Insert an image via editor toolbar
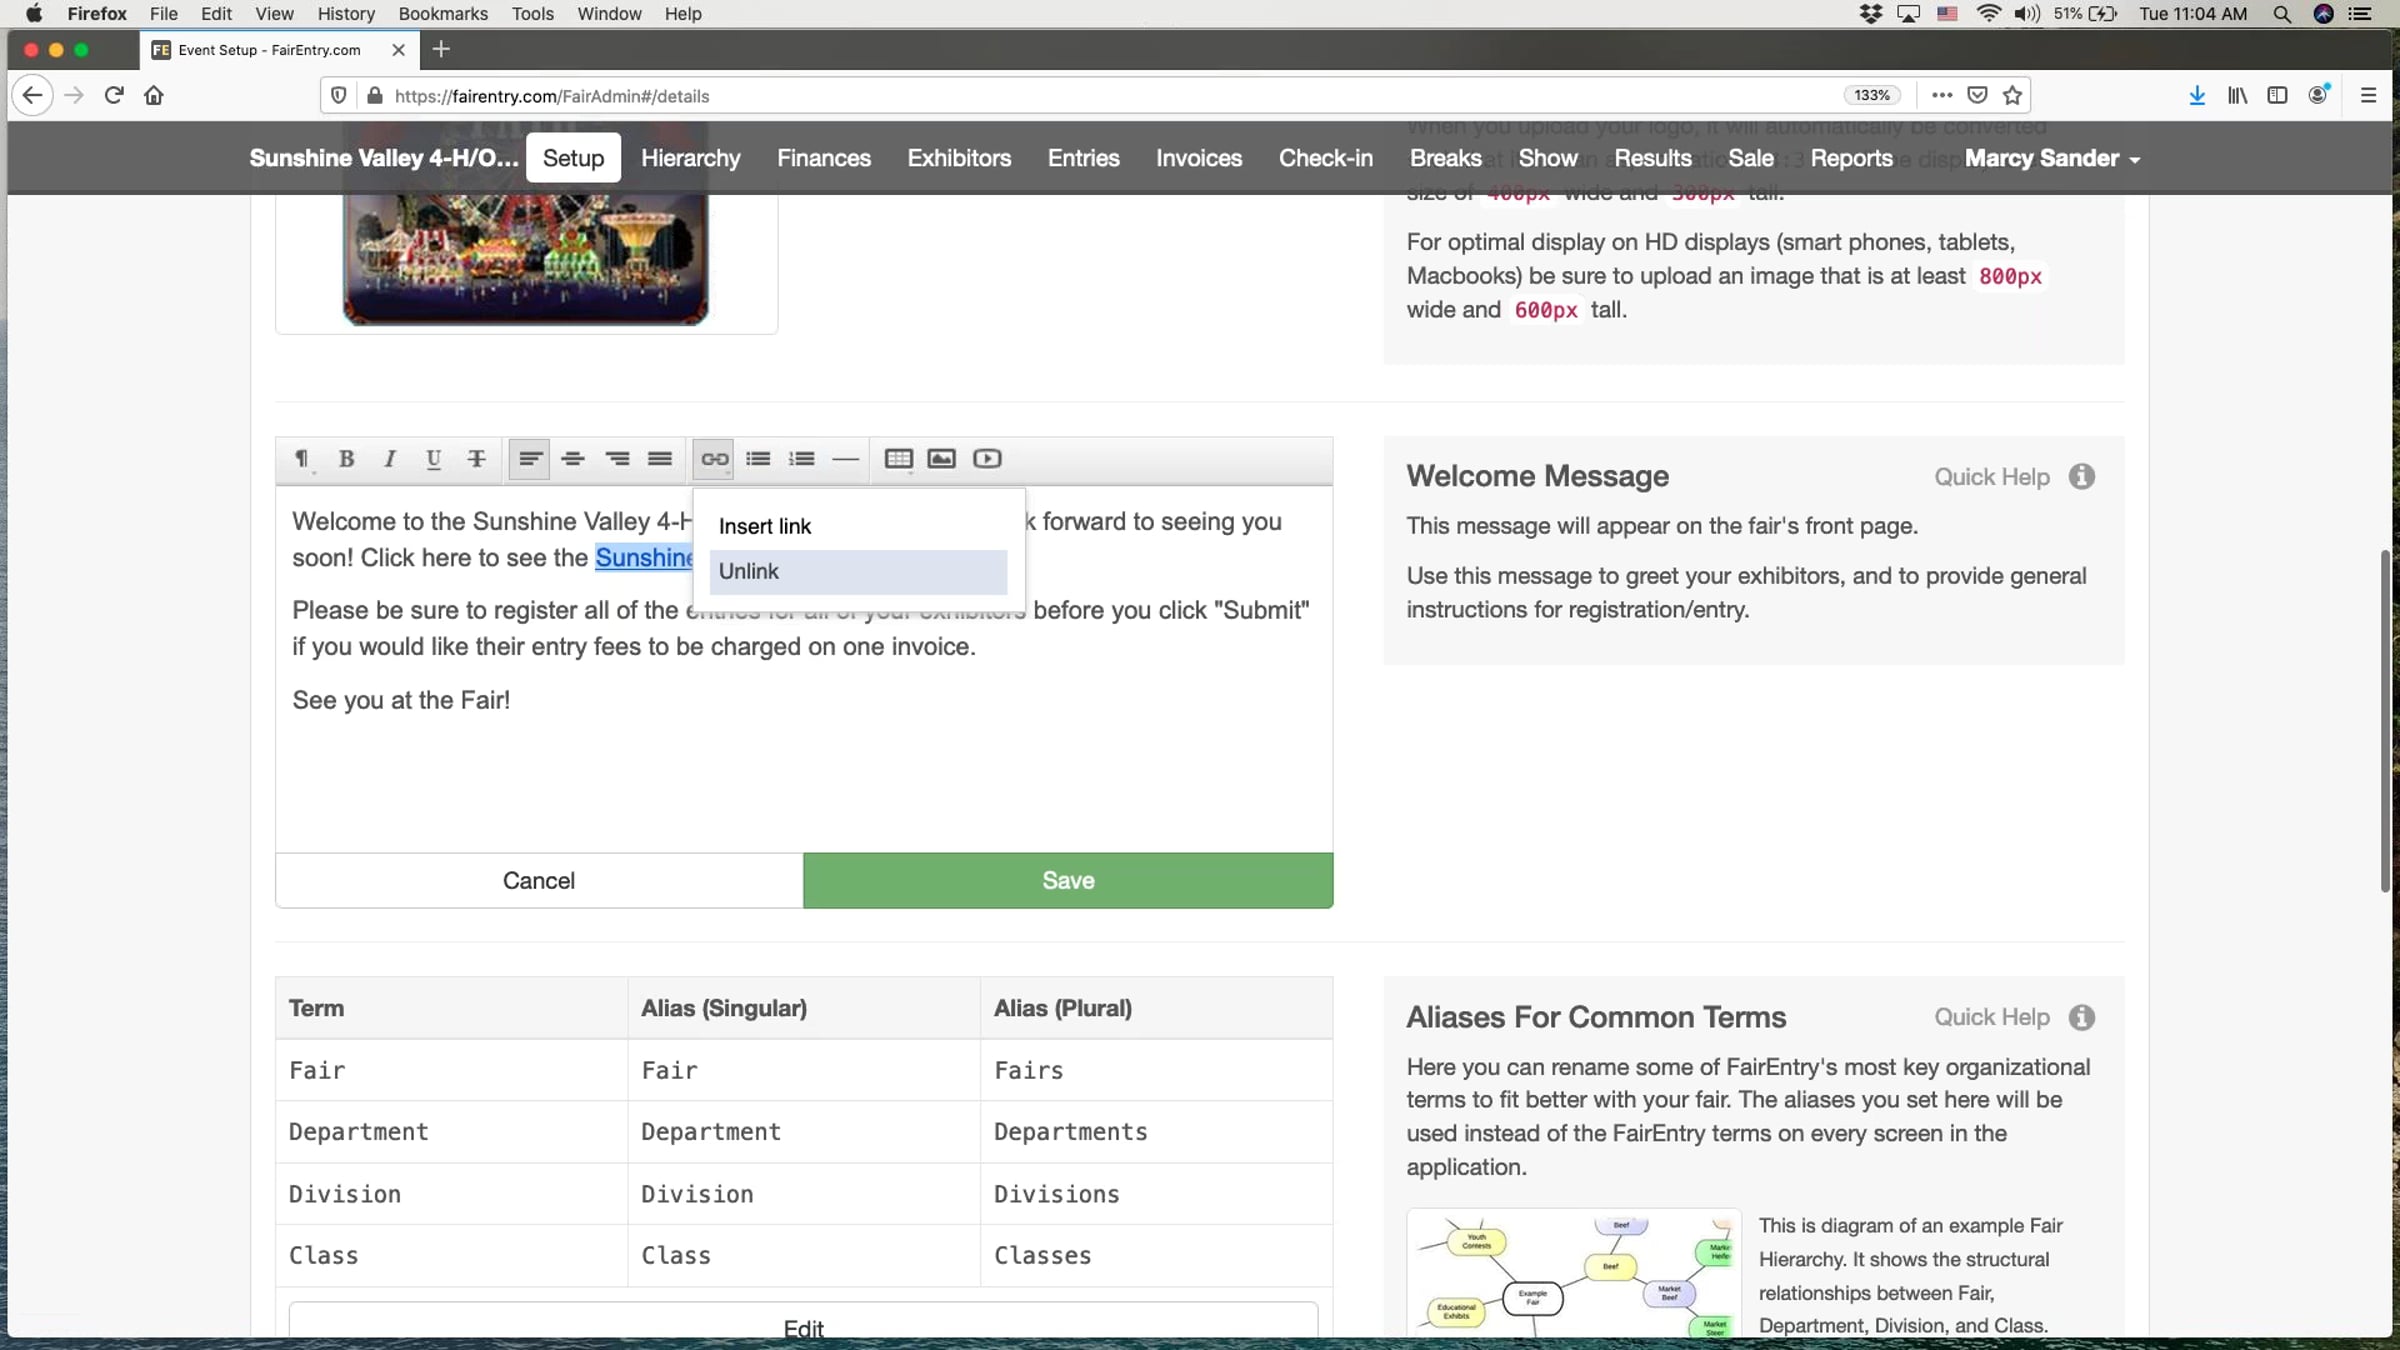2400x1350 pixels. tap(941, 459)
